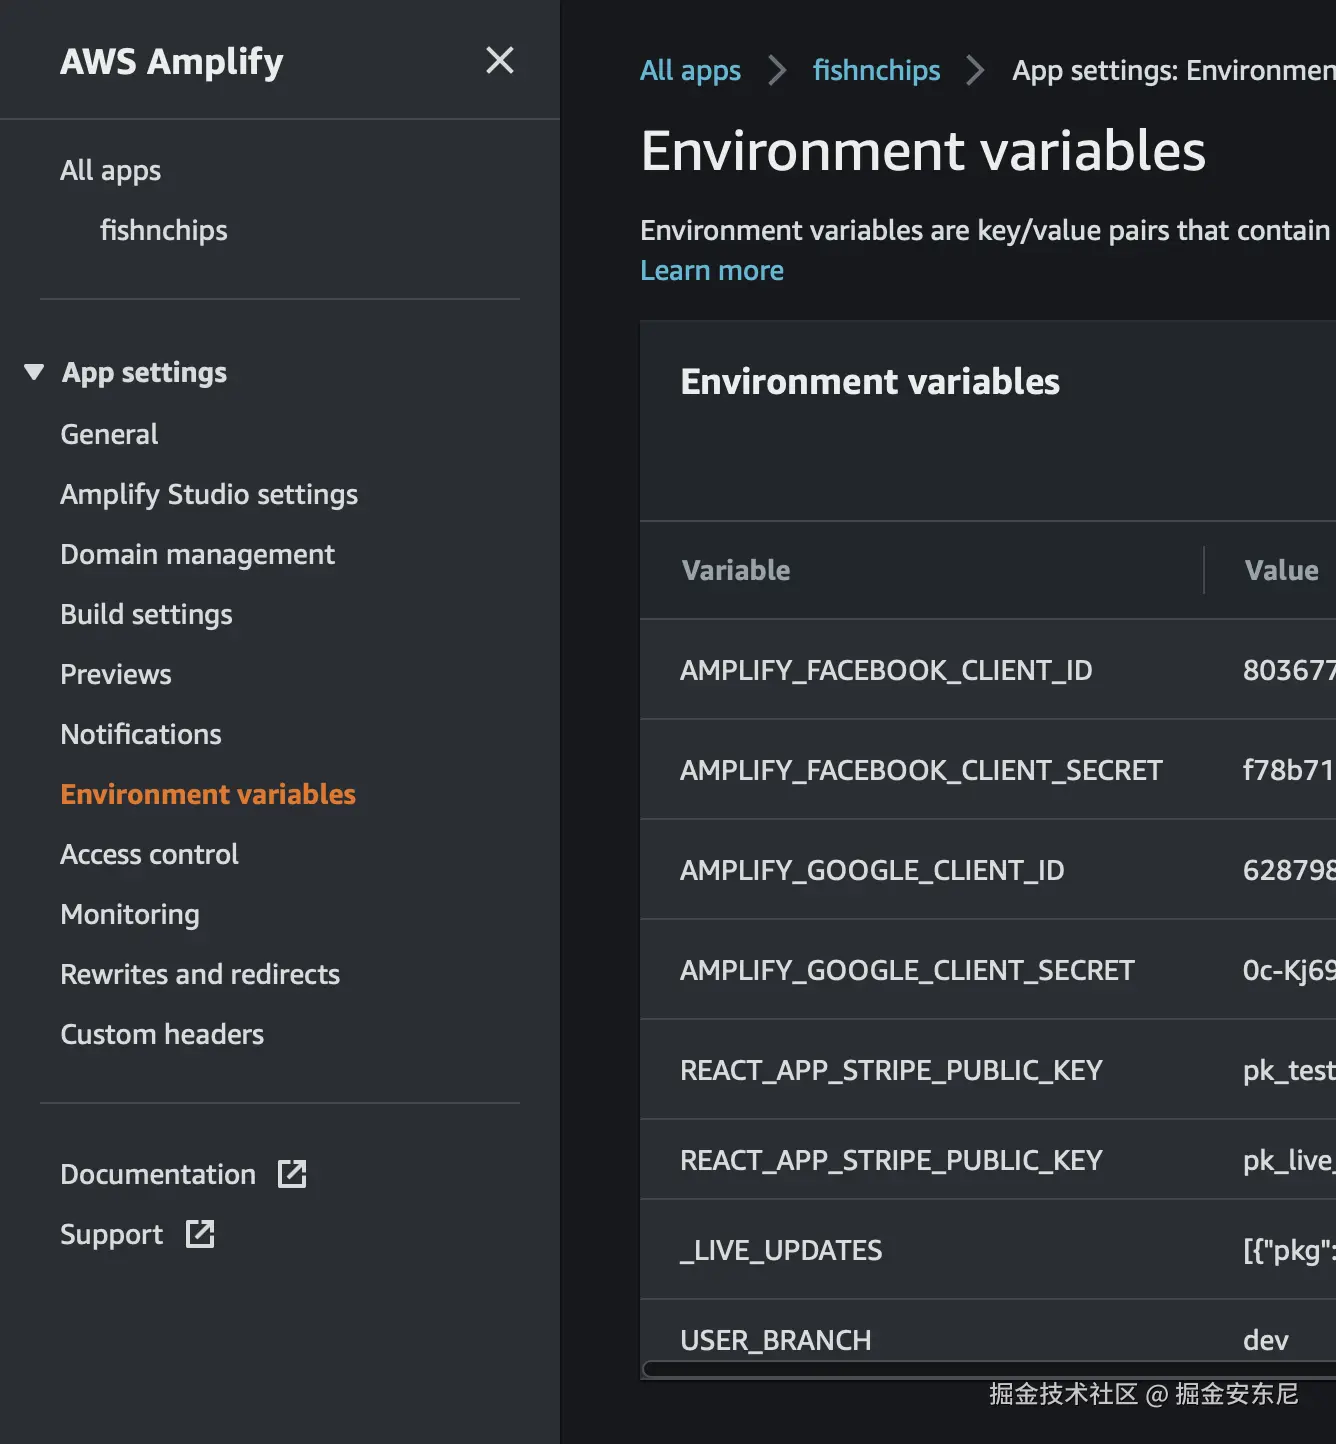1336x1444 pixels.
Task: Open Notifications settings
Action: [x=140, y=734]
